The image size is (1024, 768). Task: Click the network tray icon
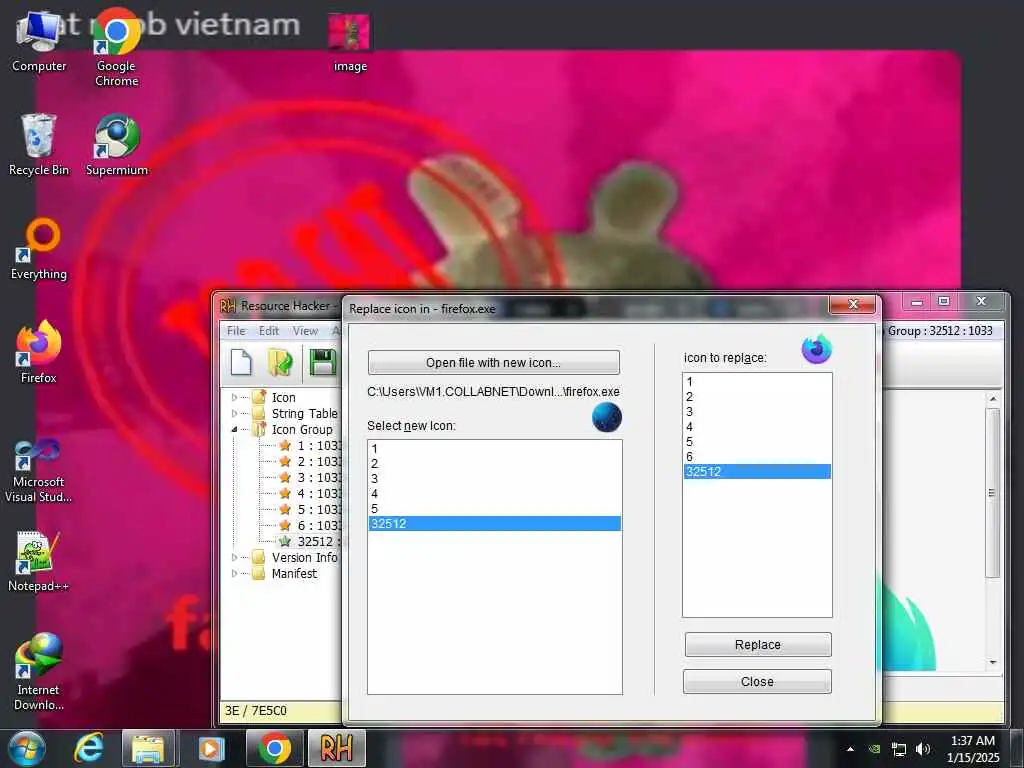tap(899, 749)
